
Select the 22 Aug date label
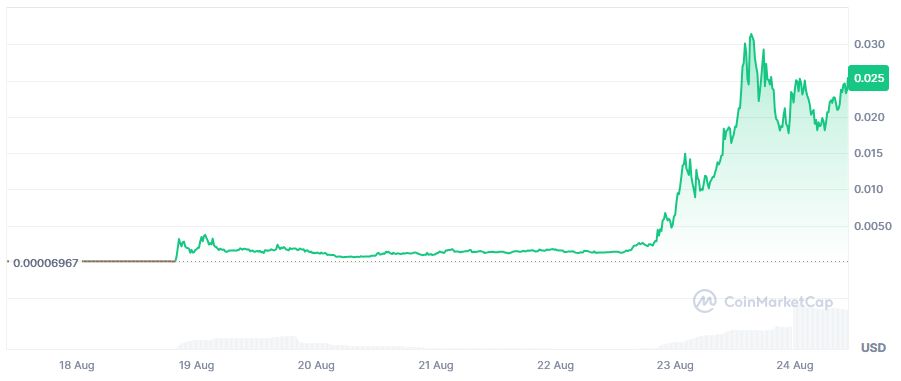[556, 365]
